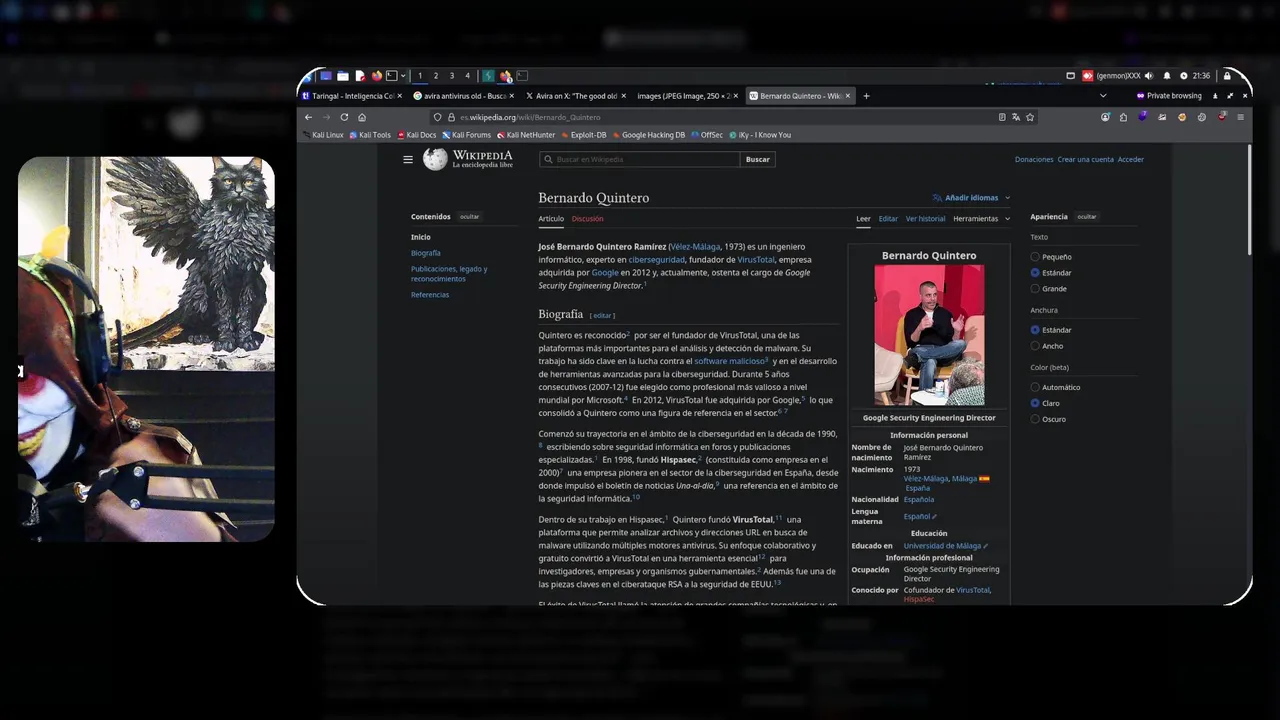Click the lock screen icon in panel

point(1227,75)
